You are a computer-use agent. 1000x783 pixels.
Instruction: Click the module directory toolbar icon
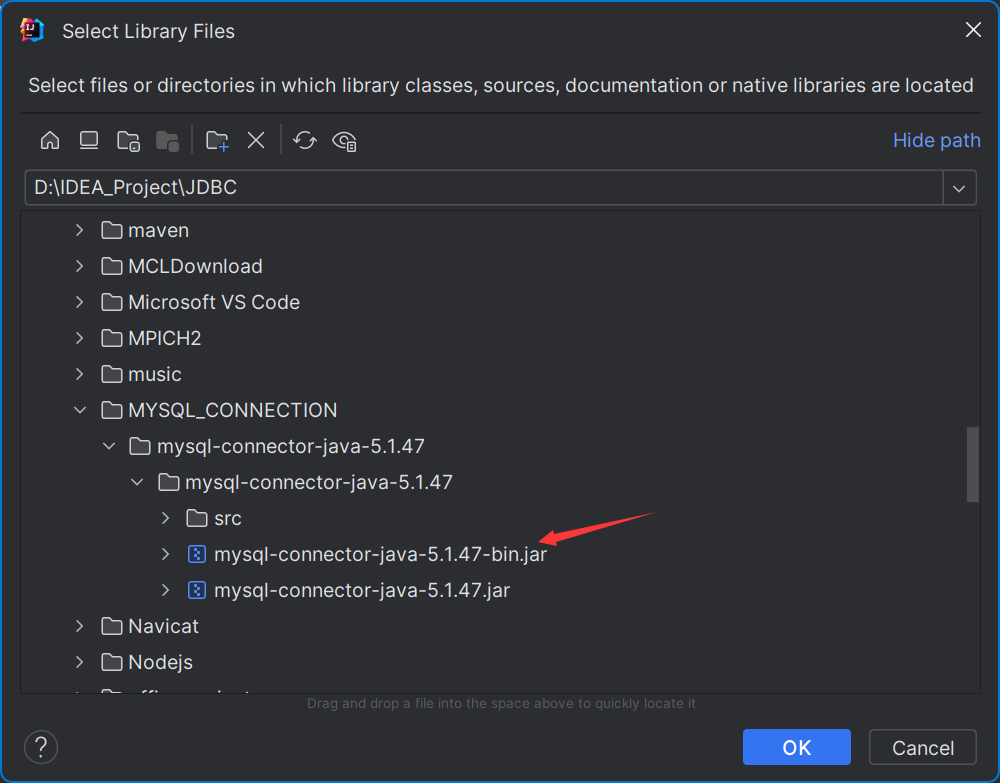click(167, 141)
